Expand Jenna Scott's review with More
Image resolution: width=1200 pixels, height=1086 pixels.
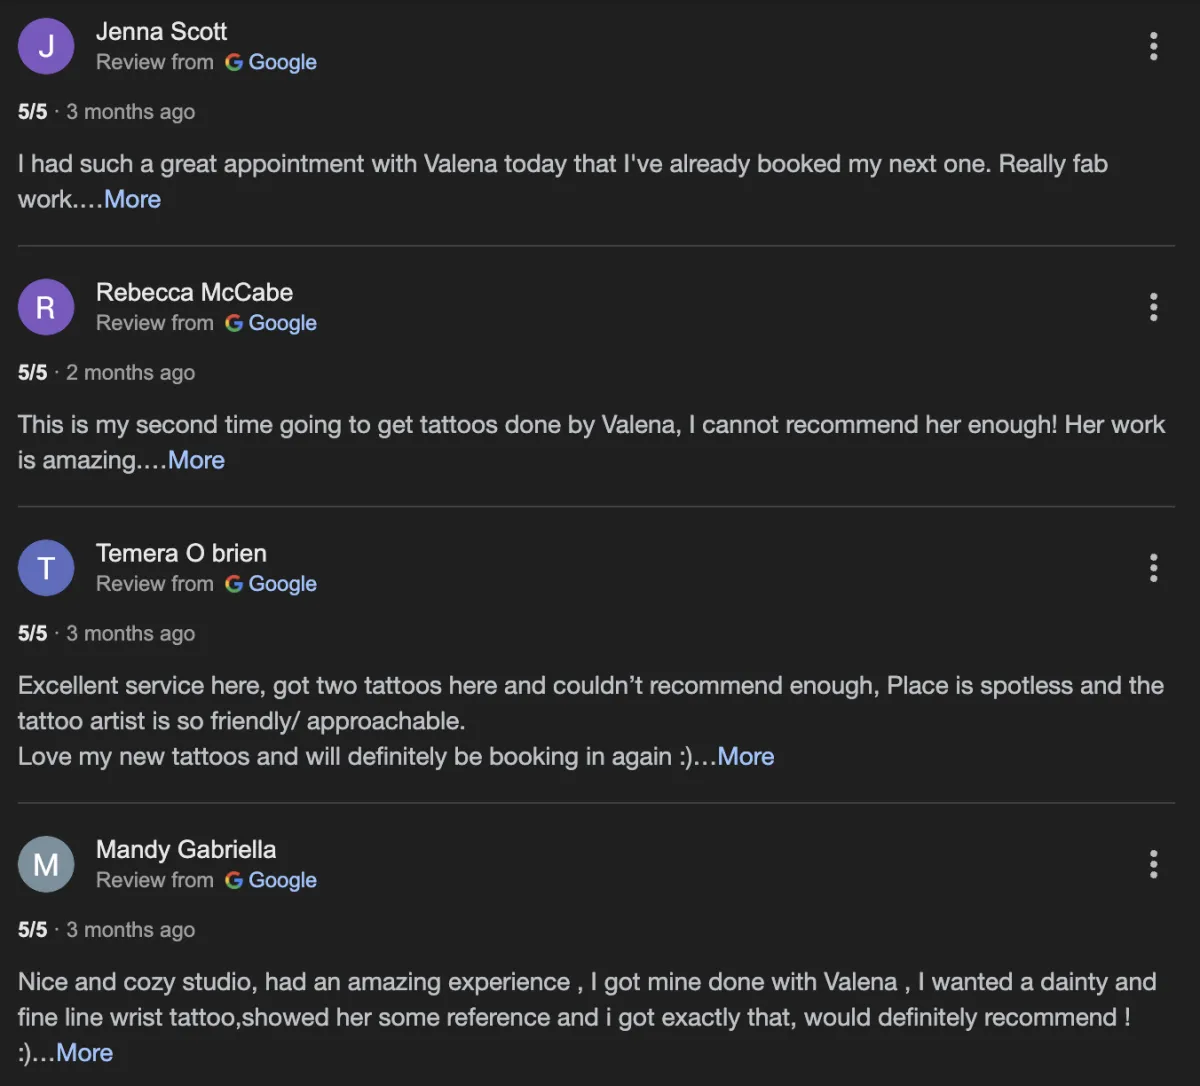pyautogui.click(x=132, y=199)
